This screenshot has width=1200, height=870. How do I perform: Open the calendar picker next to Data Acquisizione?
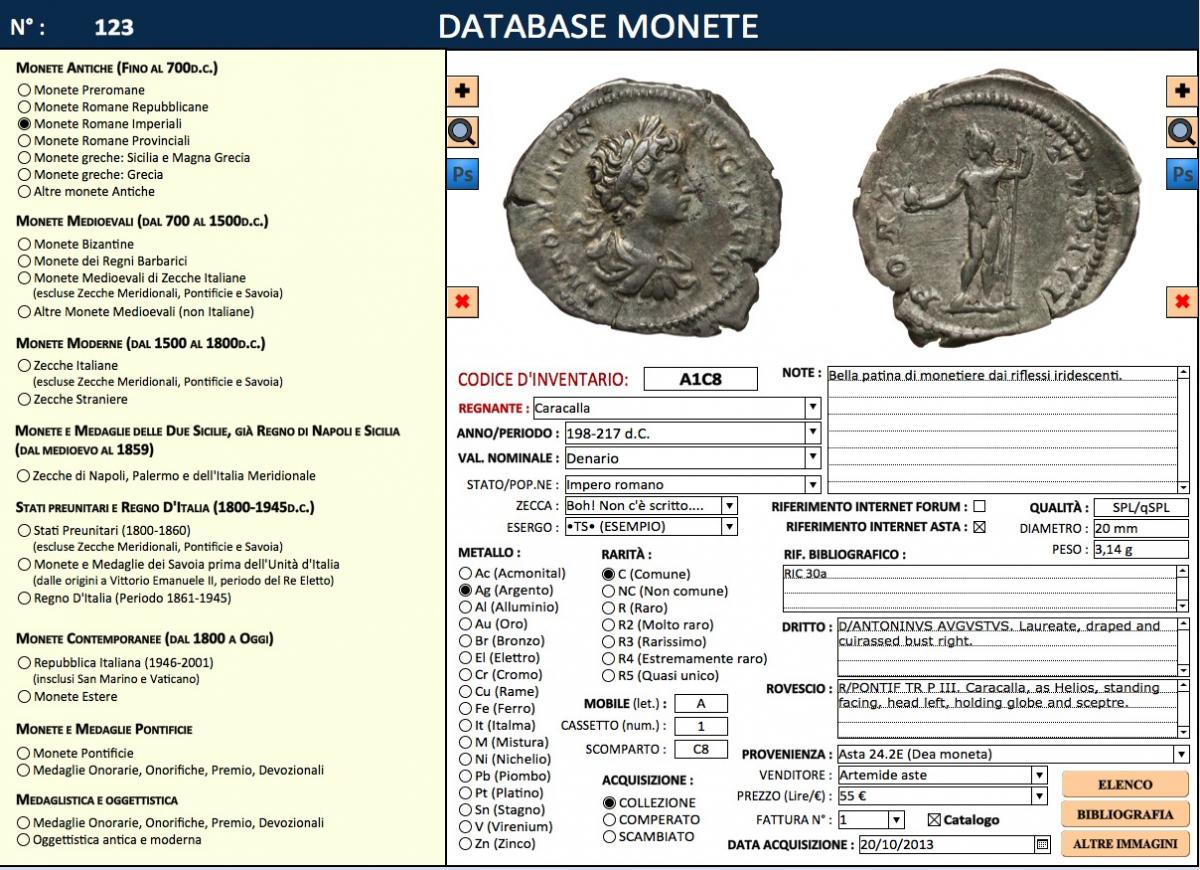[1042, 845]
